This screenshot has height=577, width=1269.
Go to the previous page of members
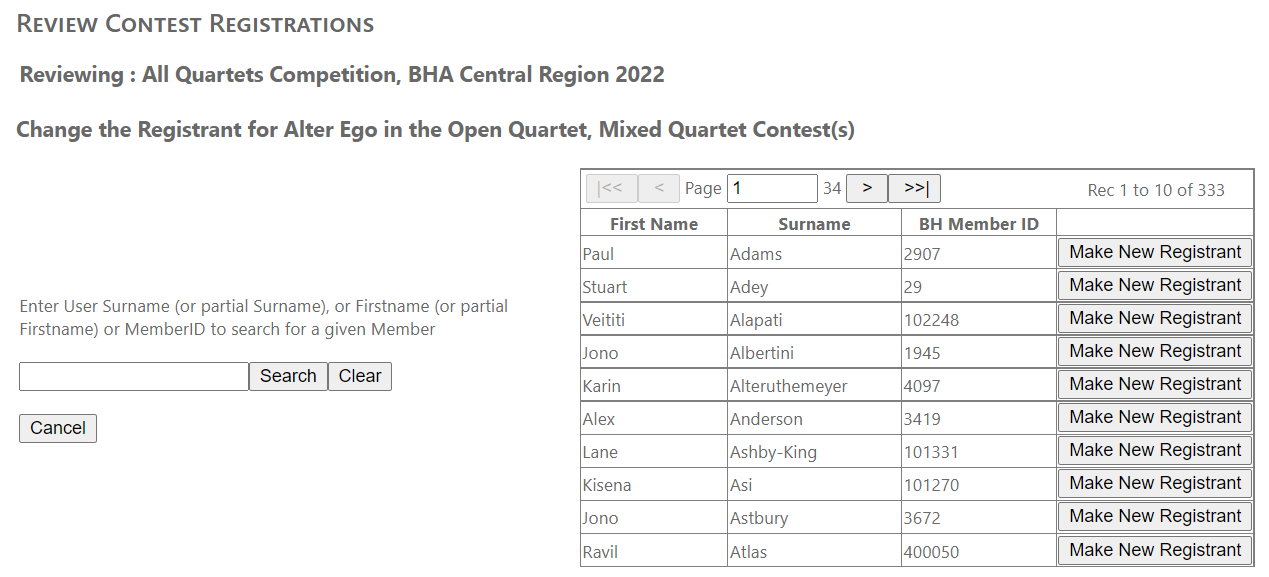[659, 189]
